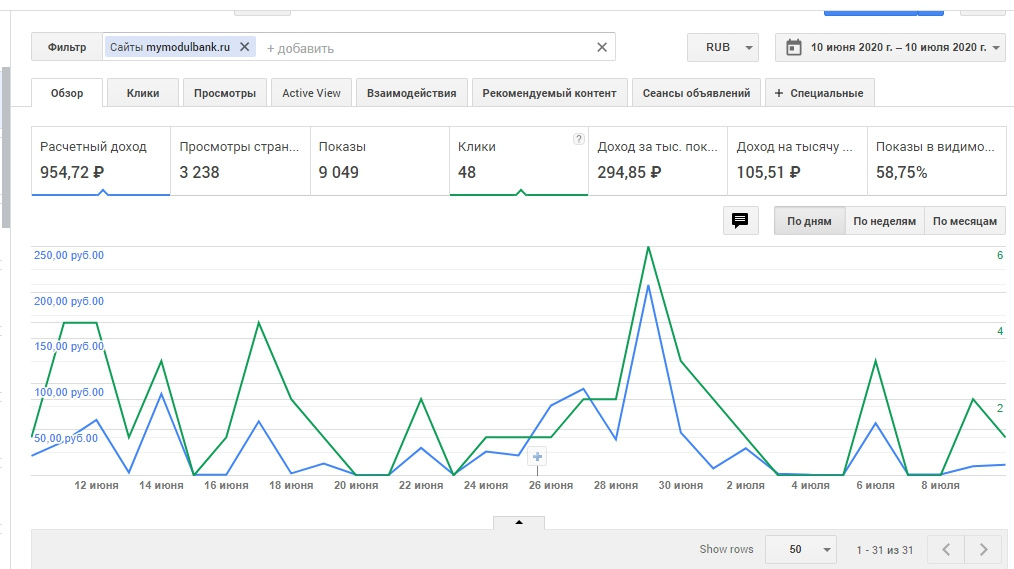This screenshot has height=569, width=1014.
Task: Open the Show rows 50 dropdown
Action: pyautogui.click(x=800, y=549)
